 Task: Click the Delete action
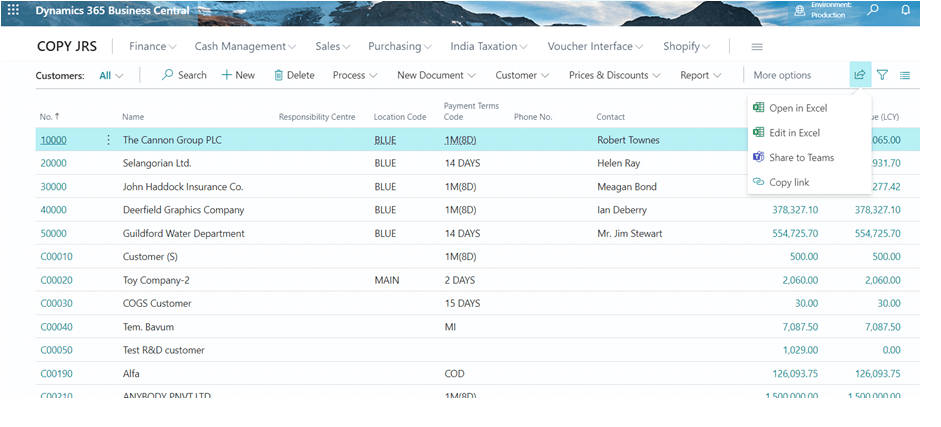tap(294, 75)
